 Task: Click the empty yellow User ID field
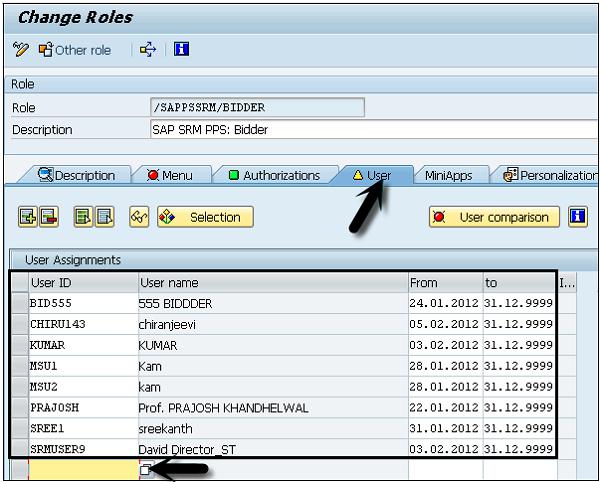tap(84, 469)
